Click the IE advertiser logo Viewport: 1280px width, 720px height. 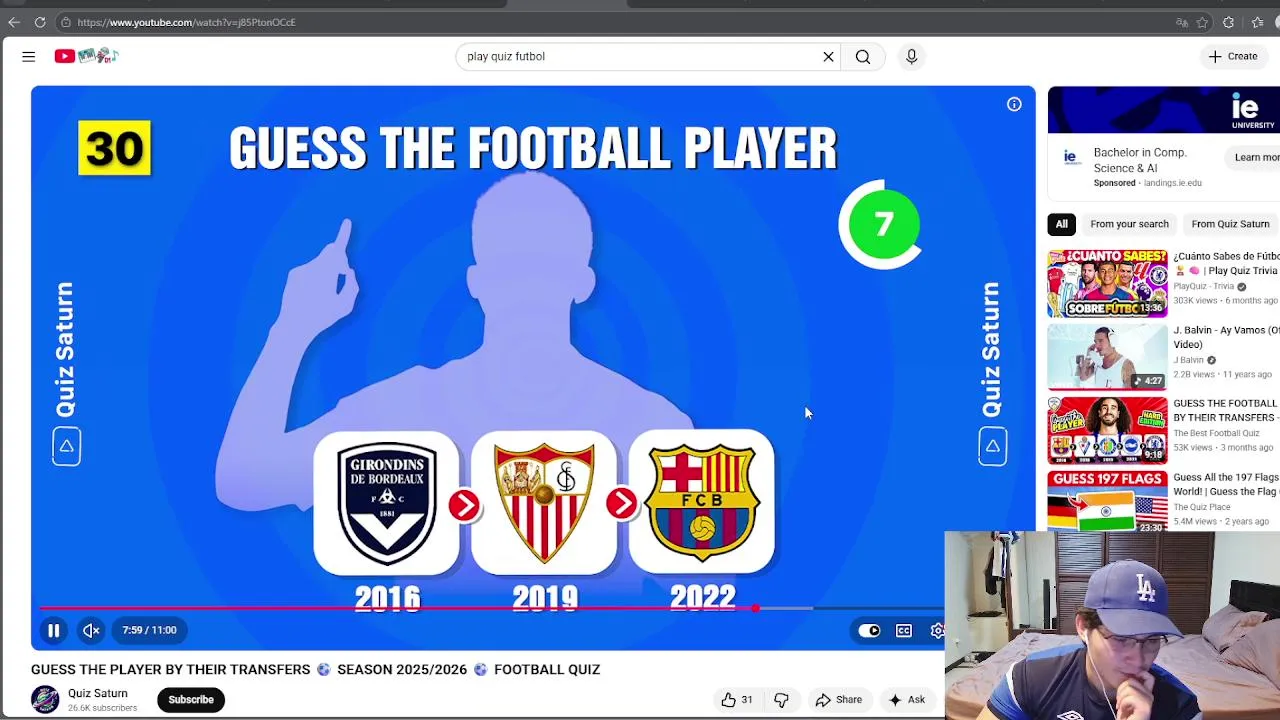click(1070, 157)
